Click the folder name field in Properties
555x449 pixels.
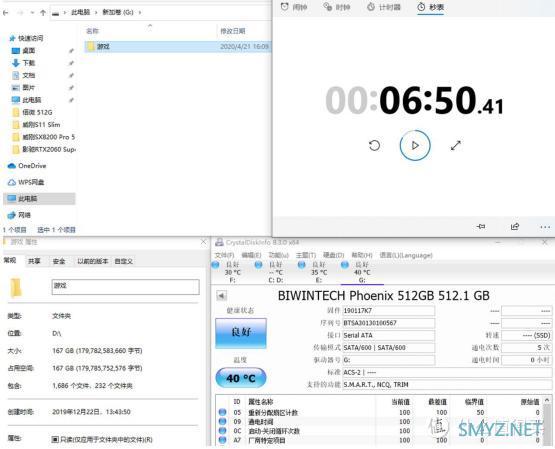(x=126, y=287)
